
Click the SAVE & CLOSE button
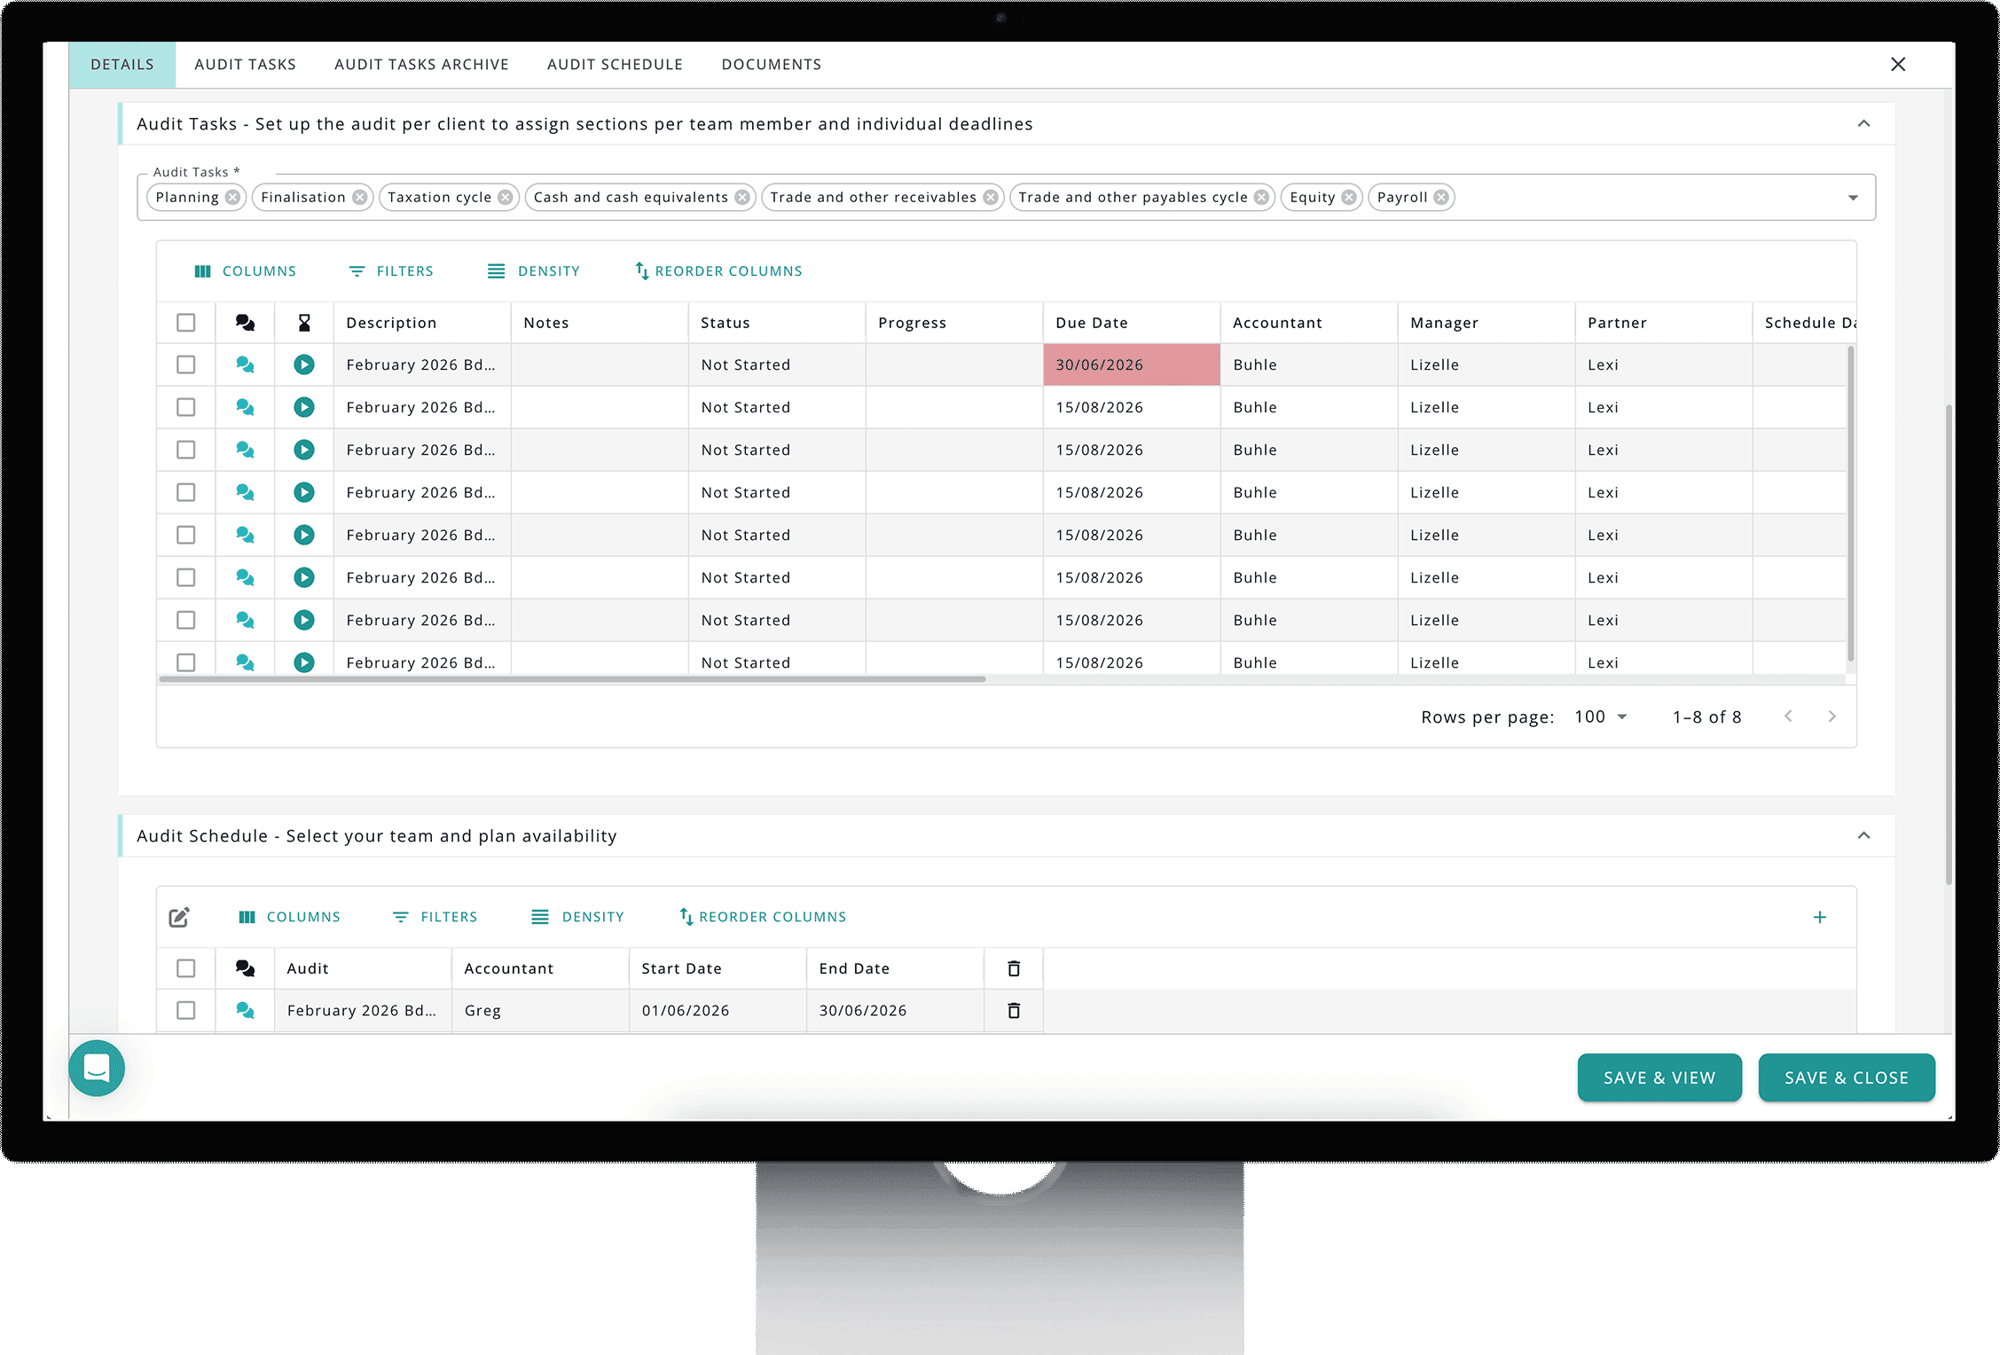pyautogui.click(x=1847, y=1078)
